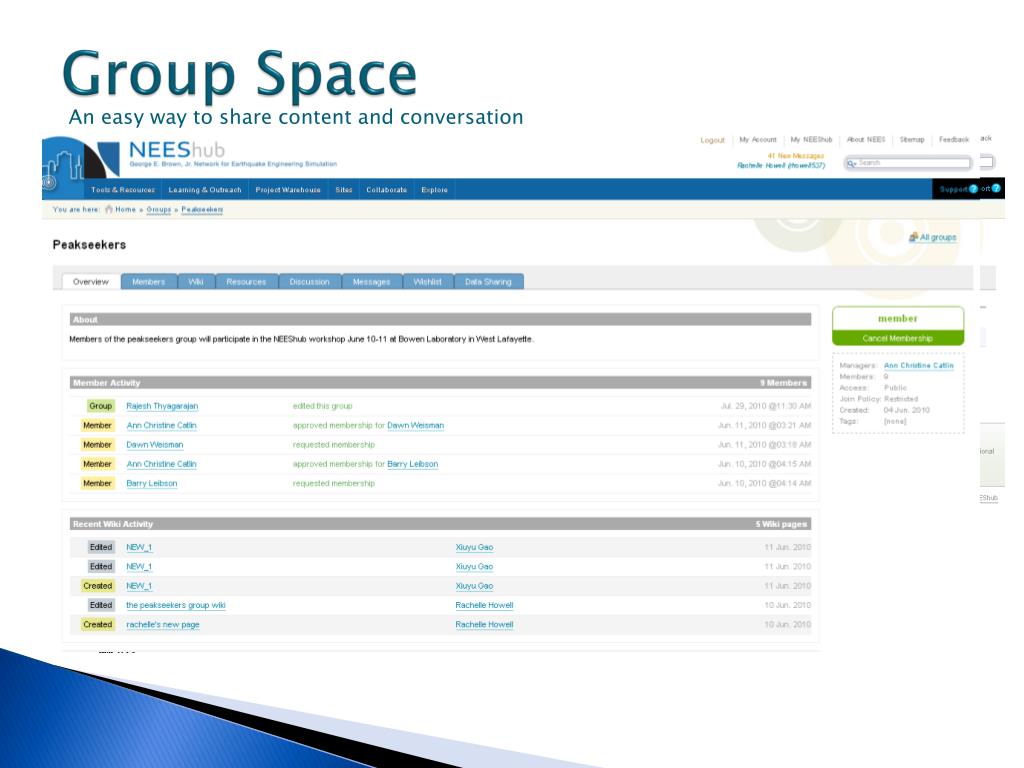The width and height of the screenshot is (1024, 768).
Task: Open Rachelle Howell in rachelle's new page row
Action: 485,625
